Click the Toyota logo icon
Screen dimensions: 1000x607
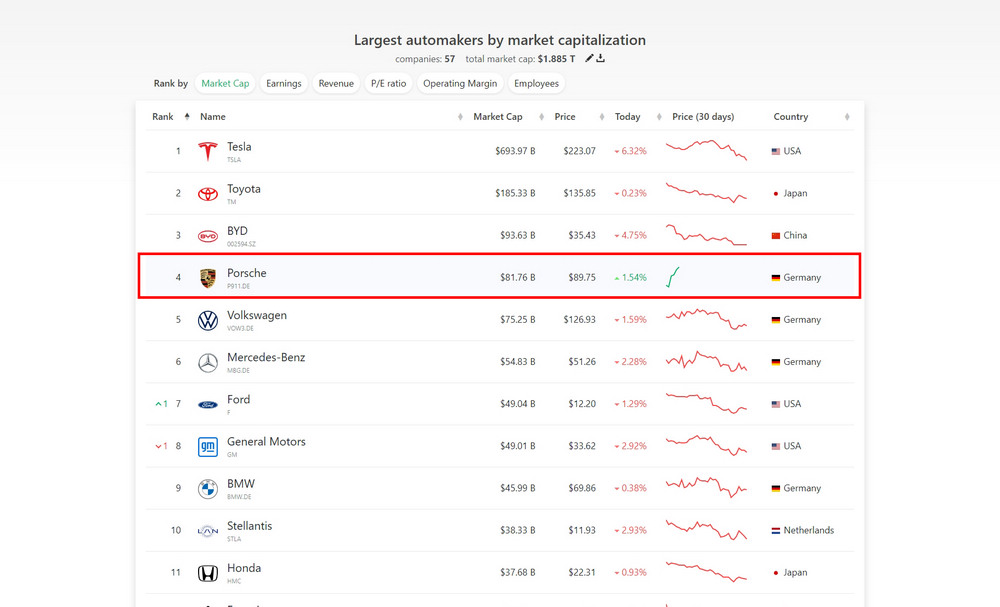coord(207,194)
